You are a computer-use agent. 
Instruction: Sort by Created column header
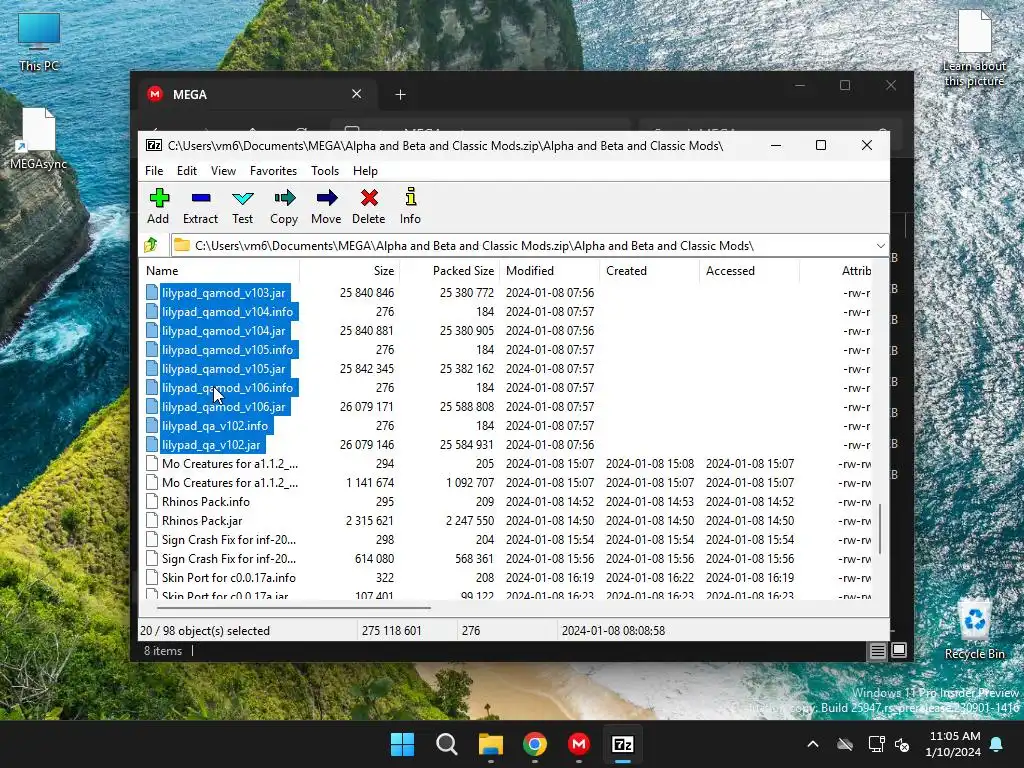click(x=649, y=270)
